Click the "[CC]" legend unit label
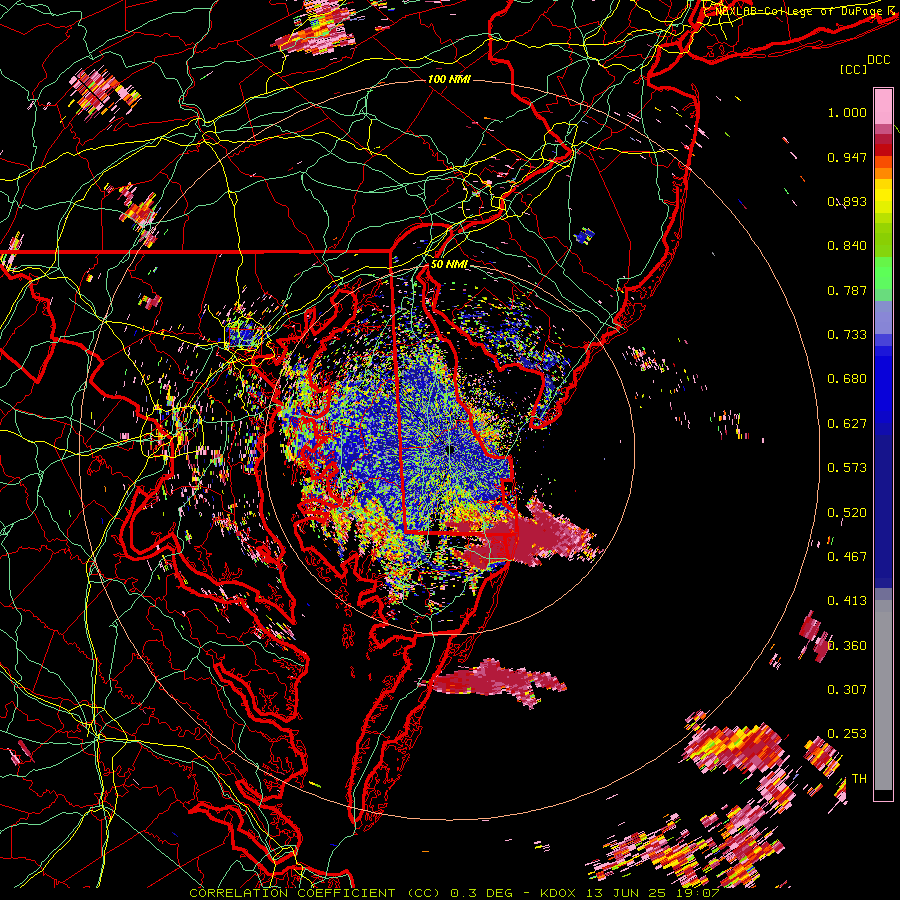 (x=853, y=69)
